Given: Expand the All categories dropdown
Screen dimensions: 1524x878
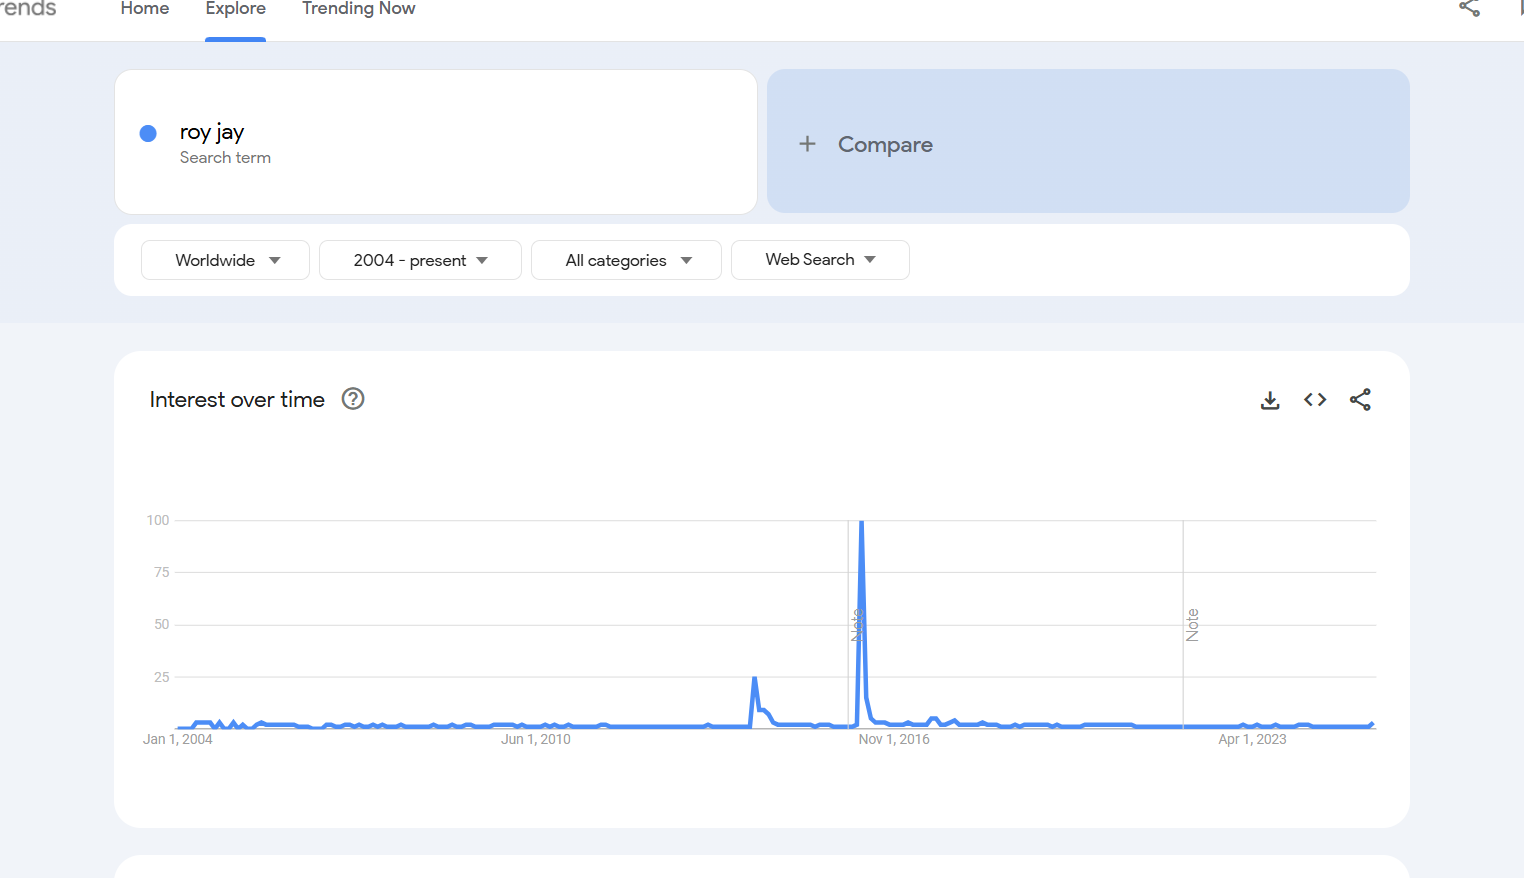Looking at the screenshot, I should (626, 260).
